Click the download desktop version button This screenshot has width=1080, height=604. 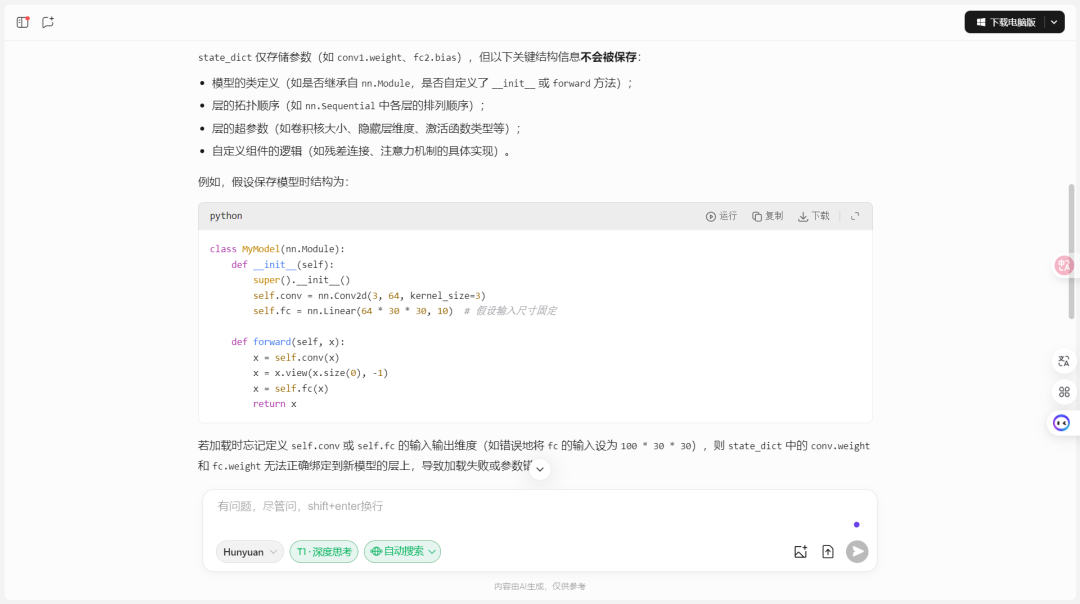(1008, 22)
